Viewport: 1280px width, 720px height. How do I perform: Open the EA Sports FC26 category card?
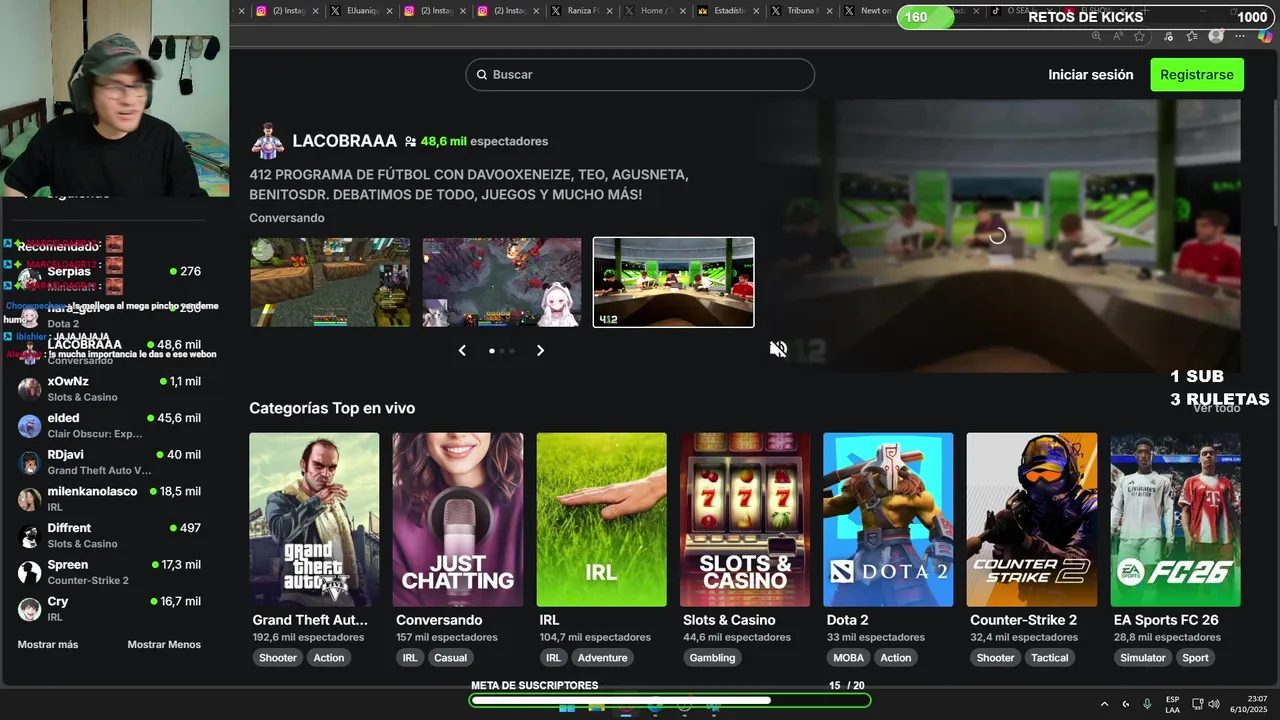[x=1175, y=519]
